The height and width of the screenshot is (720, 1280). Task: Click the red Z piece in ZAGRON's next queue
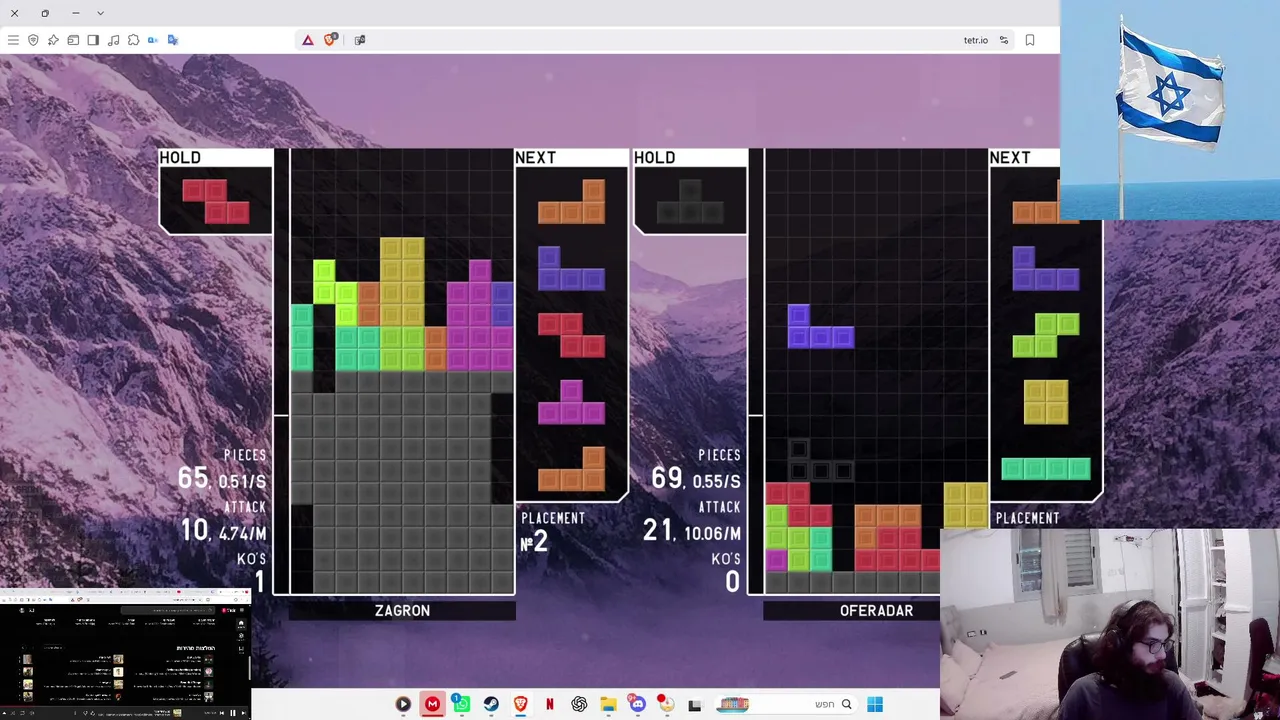click(571, 335)
